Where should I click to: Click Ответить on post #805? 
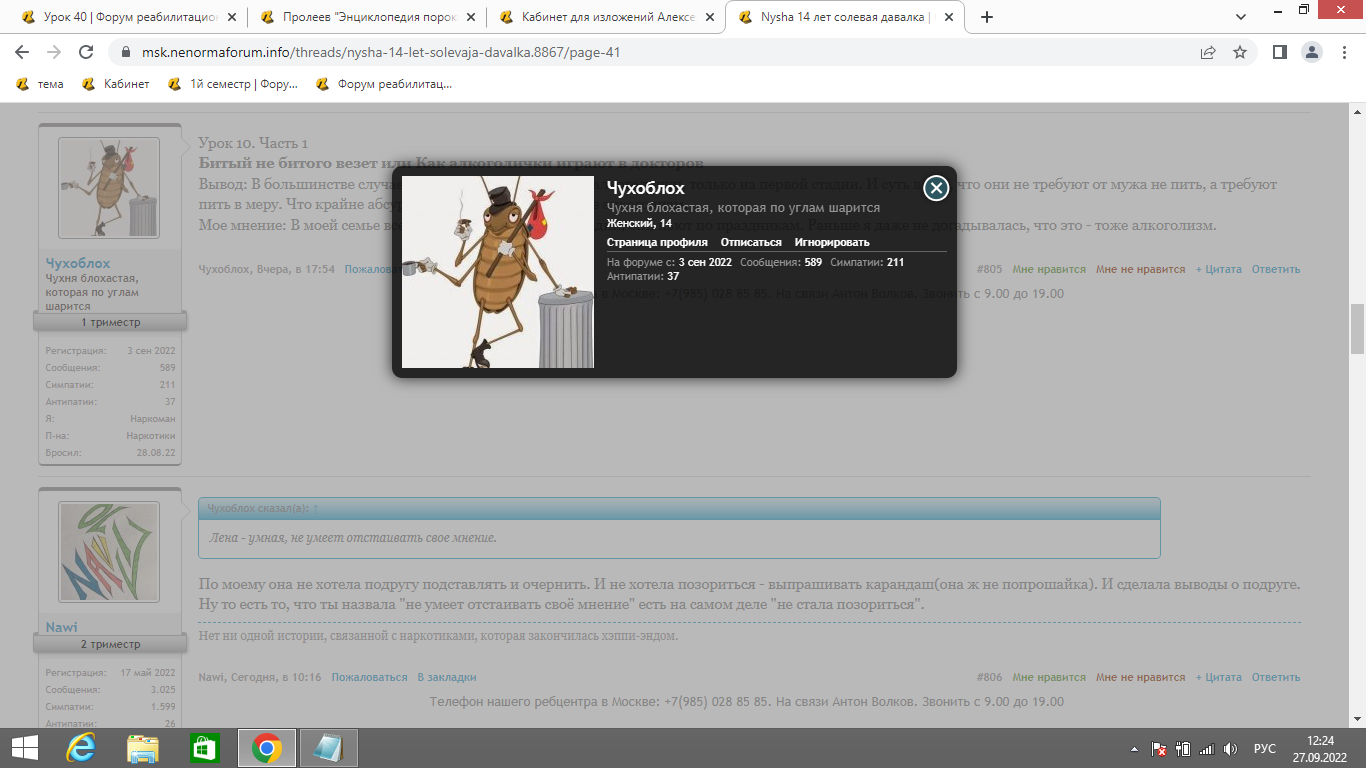(1276, 269)
